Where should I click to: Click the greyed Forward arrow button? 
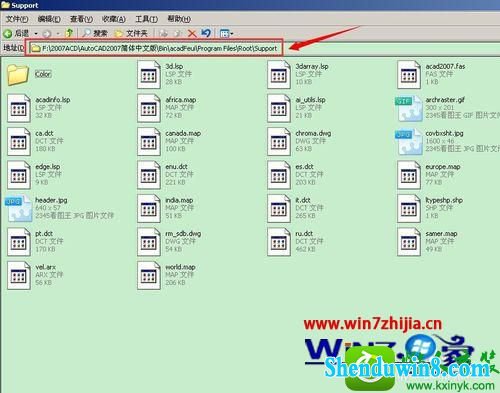(x=47, y=34)
